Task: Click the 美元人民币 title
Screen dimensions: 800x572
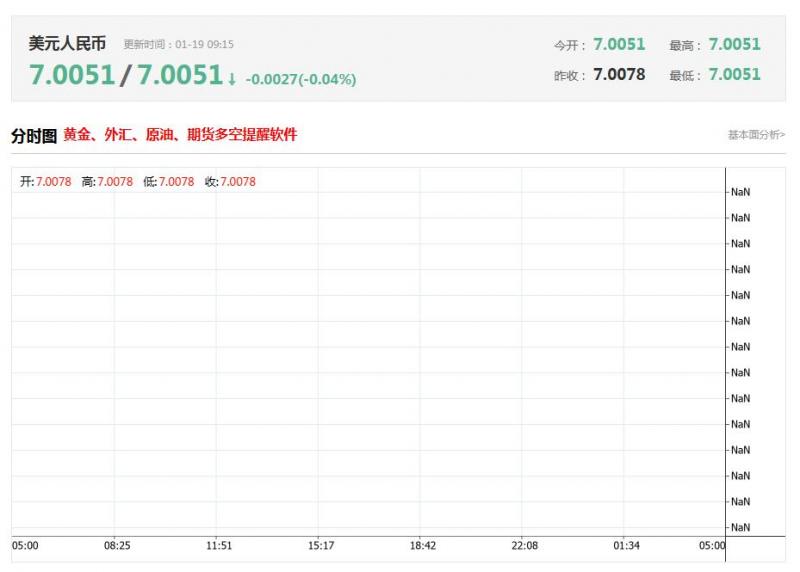Action: click(67, 44)
